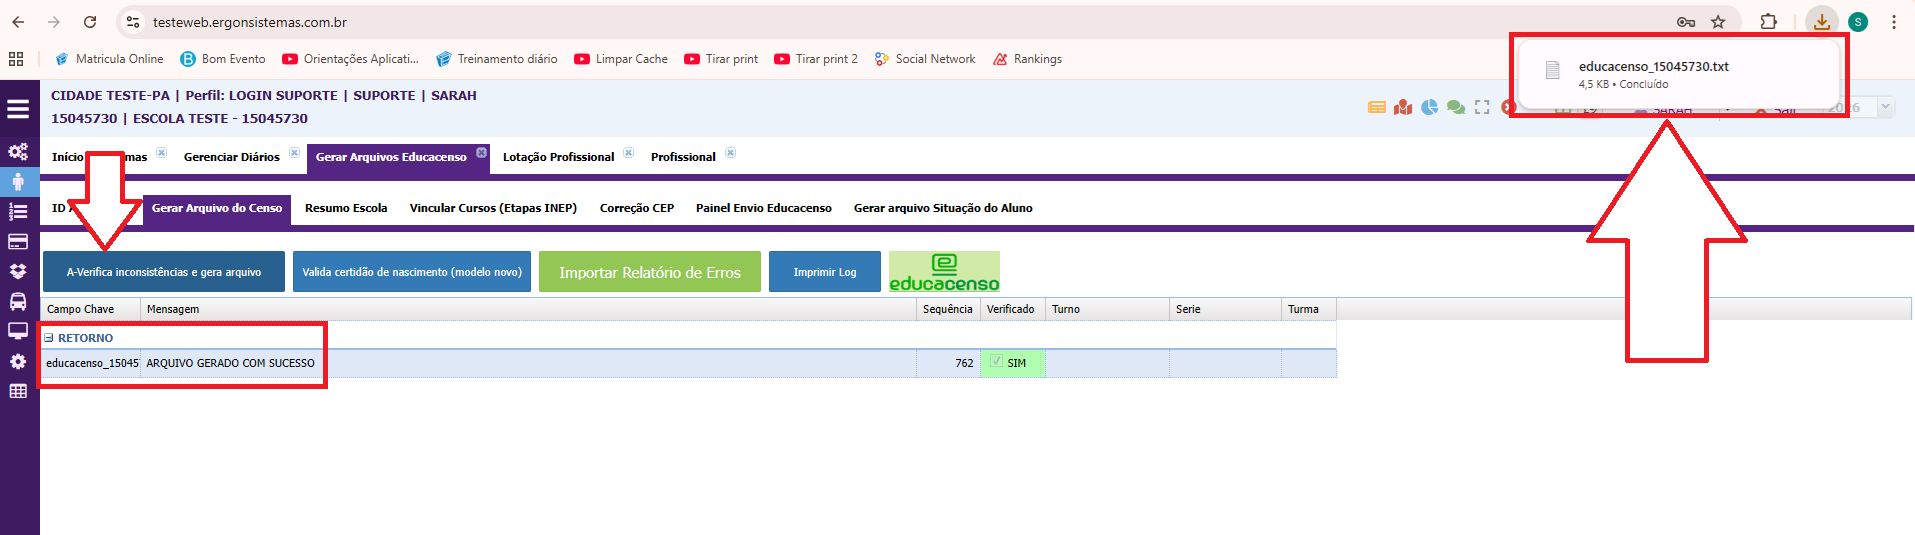Toggle fullscreen using the expand icon

[1482, 107]
